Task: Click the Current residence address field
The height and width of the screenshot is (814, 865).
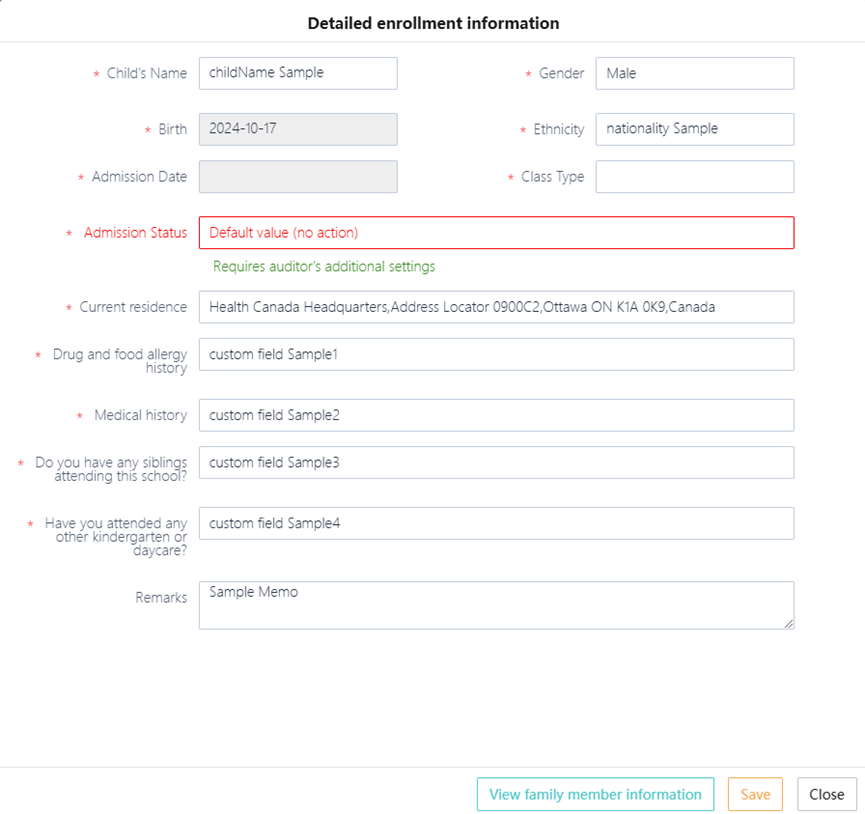Action: 496,307
